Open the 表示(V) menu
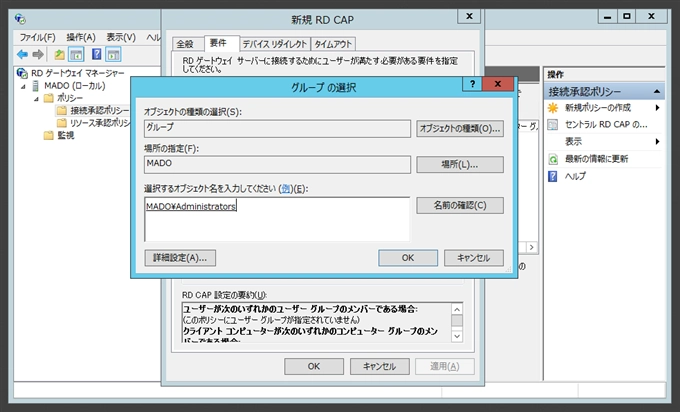680x412 pixels. pyautogui.click(x=121, y=37)
